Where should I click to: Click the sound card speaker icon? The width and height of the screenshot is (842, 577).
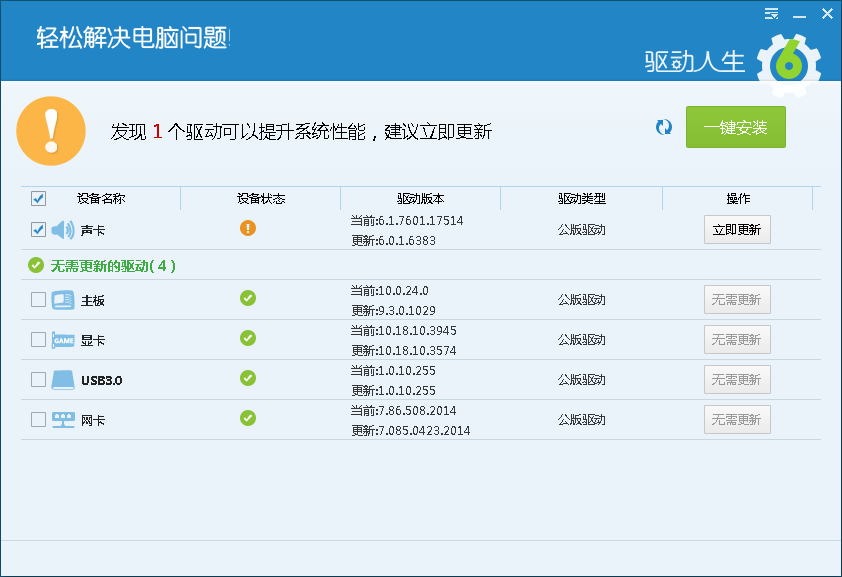point(63,230)
